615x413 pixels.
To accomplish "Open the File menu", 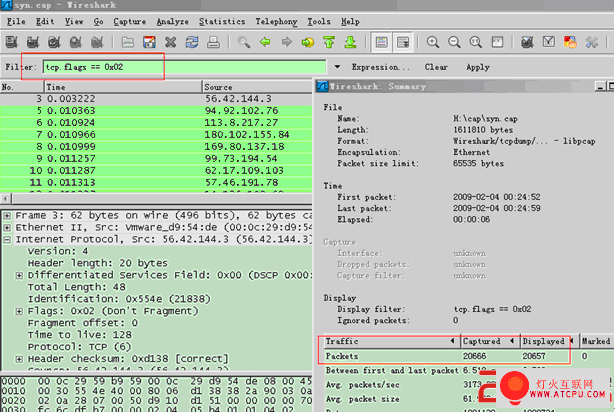I will pos(16,22).
